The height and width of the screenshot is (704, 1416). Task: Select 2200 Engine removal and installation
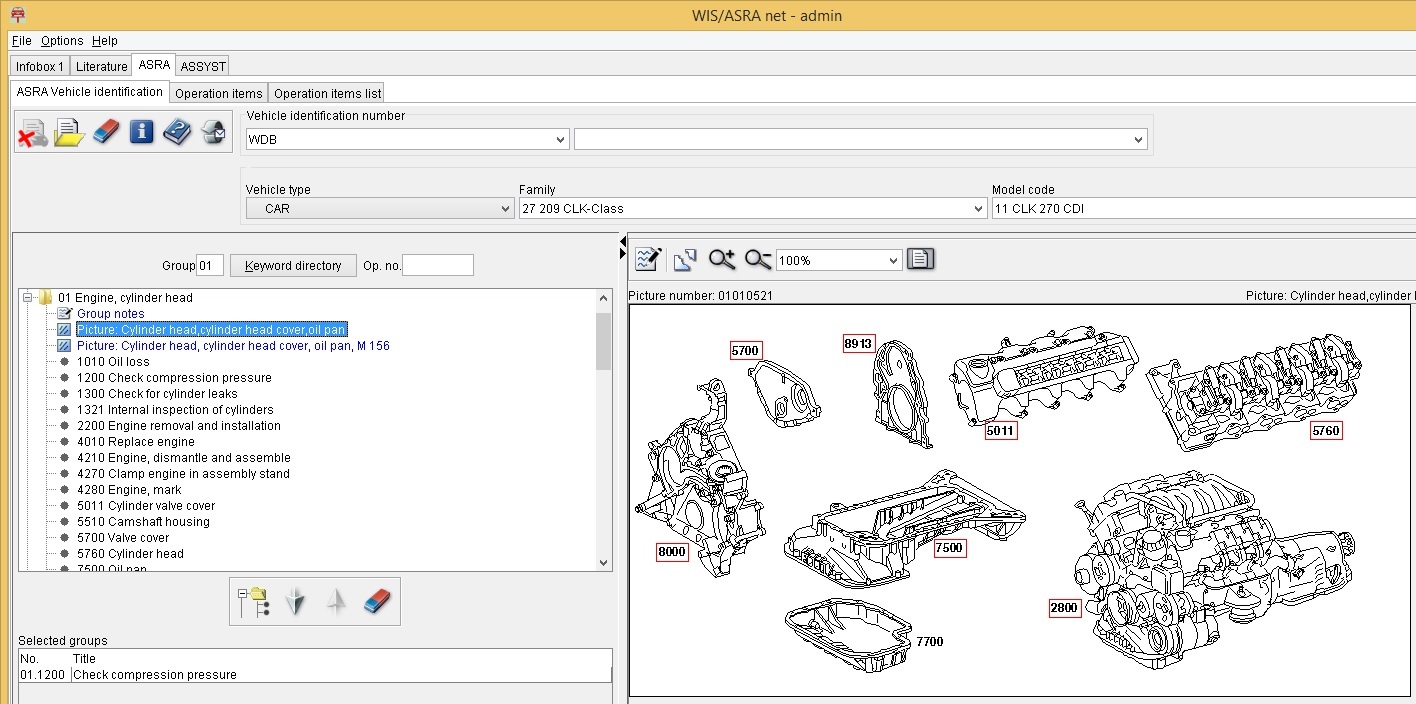(x=179, y=425)
